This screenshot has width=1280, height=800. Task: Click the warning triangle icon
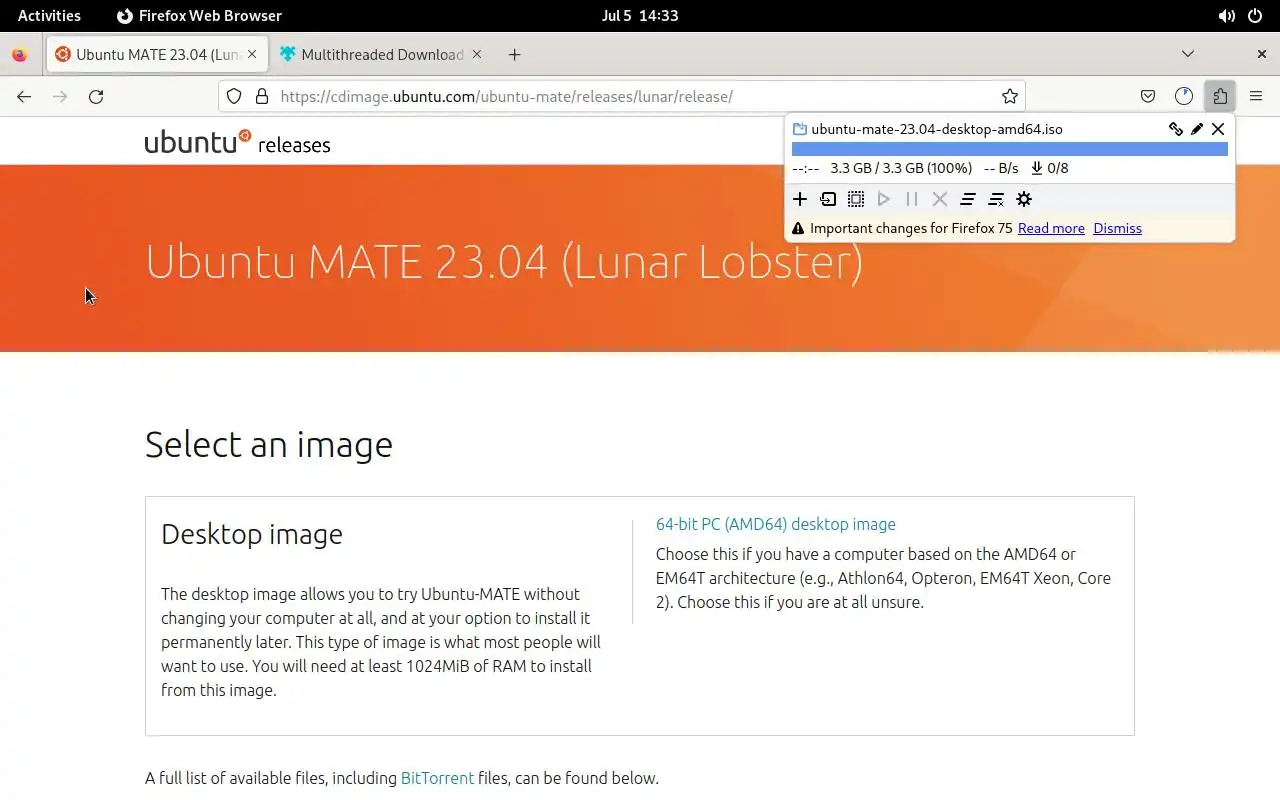click(798, 229)
